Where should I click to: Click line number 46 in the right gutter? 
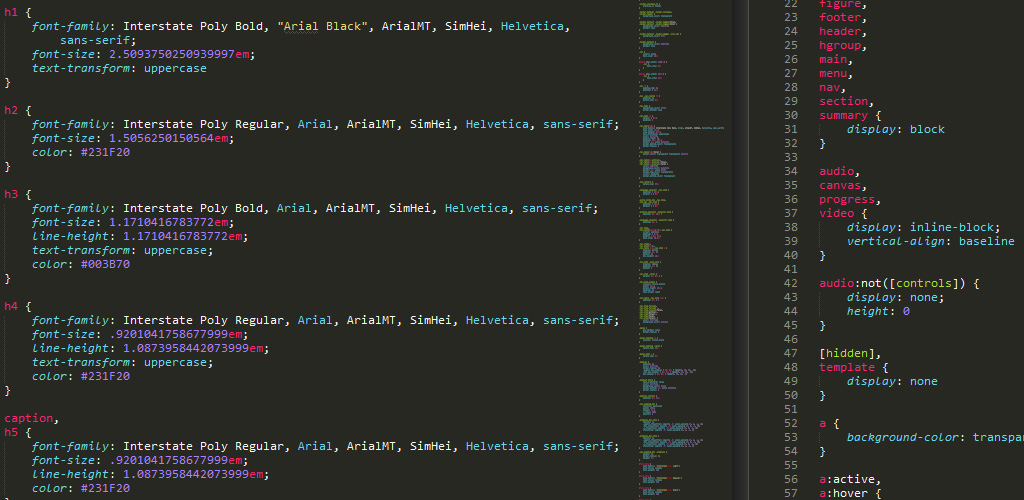(790, 339)
